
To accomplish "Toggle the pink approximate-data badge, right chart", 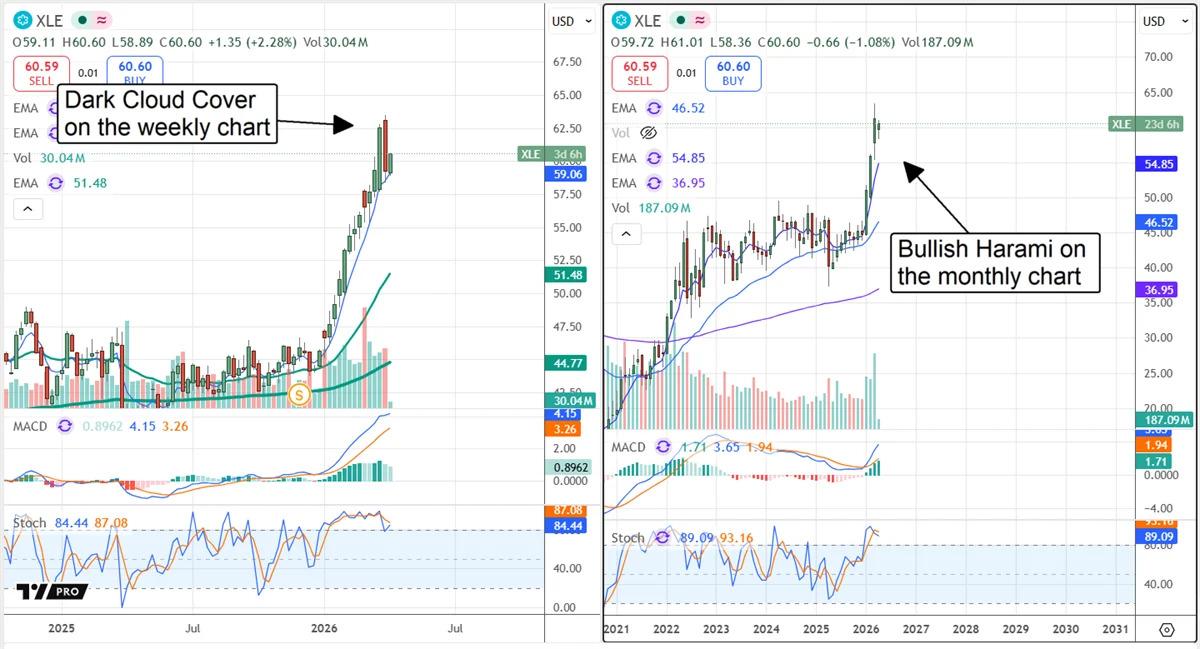I will (701, 21).
